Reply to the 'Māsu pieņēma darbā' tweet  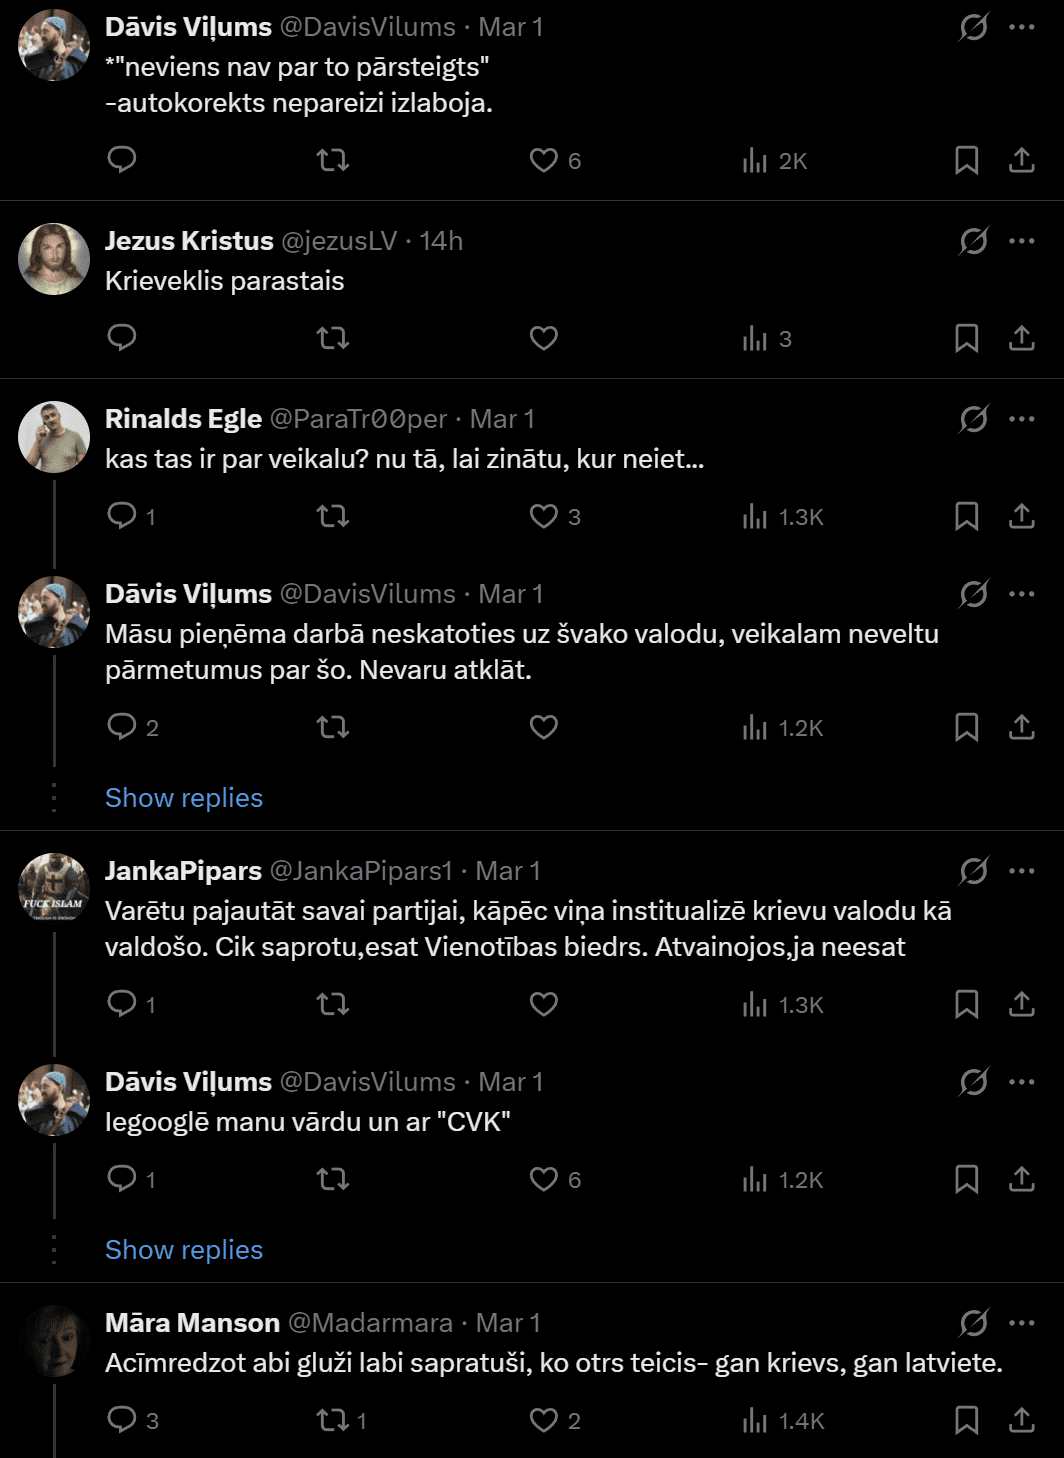tap(122, 727)
